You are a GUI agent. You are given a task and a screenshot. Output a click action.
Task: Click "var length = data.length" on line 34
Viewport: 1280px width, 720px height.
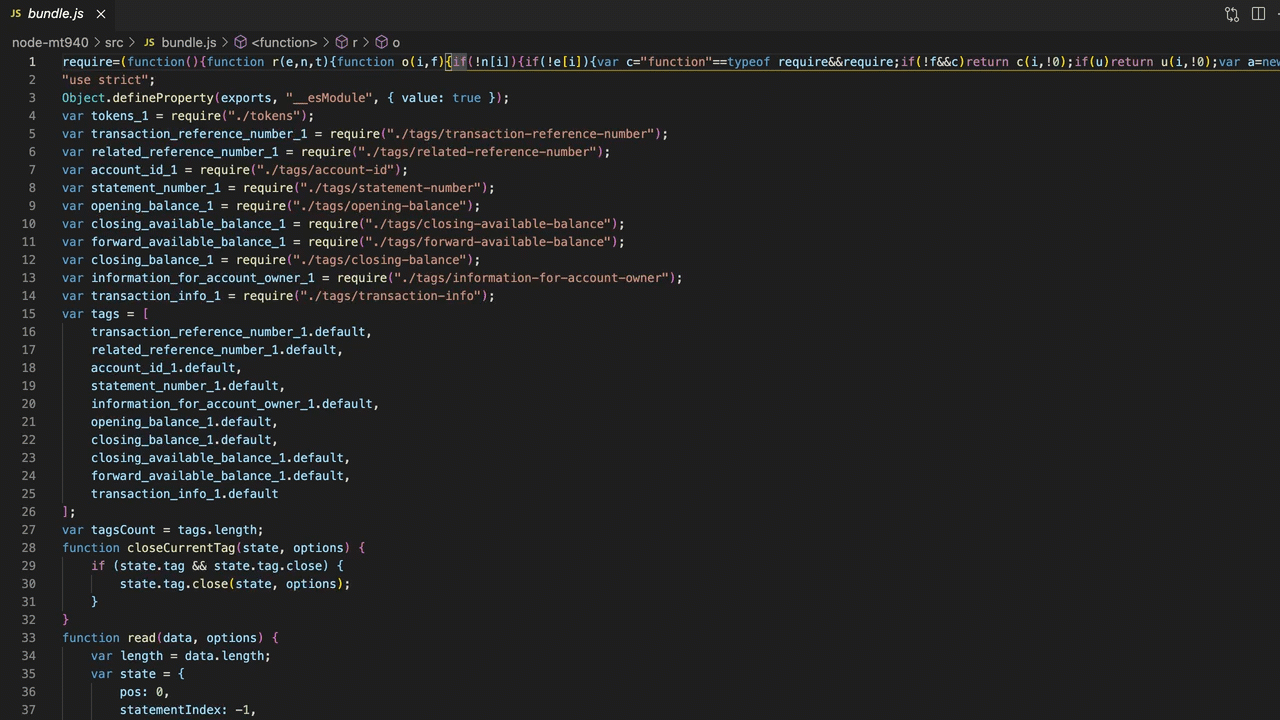[180, 656]
